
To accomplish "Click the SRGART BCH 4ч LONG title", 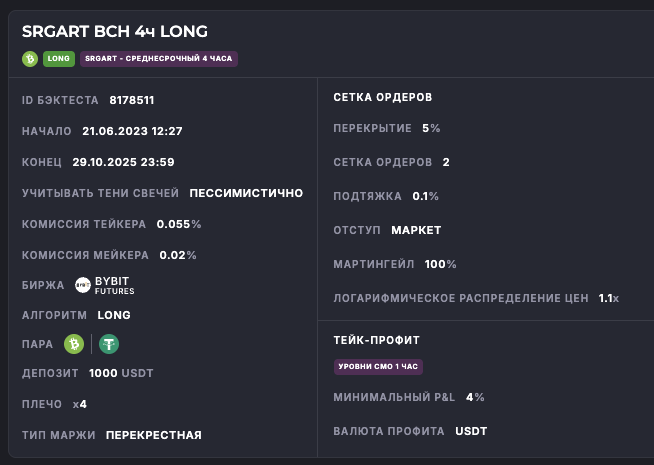I will (115, 32).
